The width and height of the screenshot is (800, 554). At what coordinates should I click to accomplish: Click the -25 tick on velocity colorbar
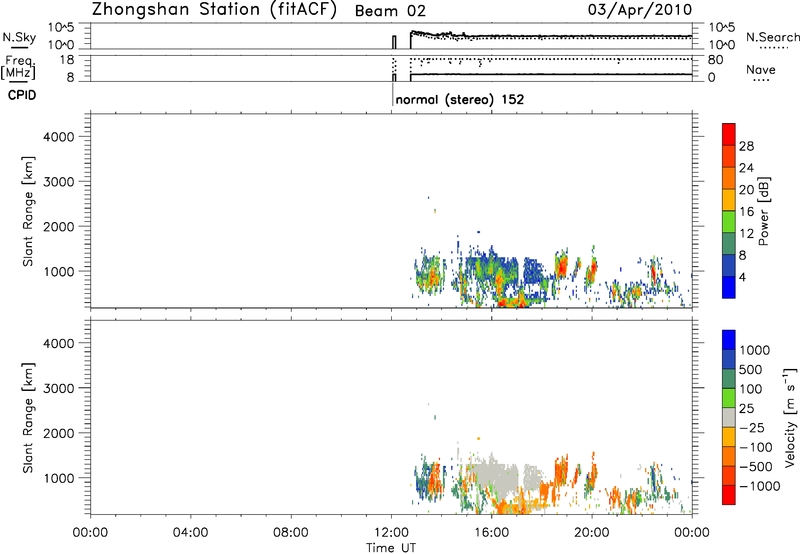pyautogui.click(x=752, y=427)
